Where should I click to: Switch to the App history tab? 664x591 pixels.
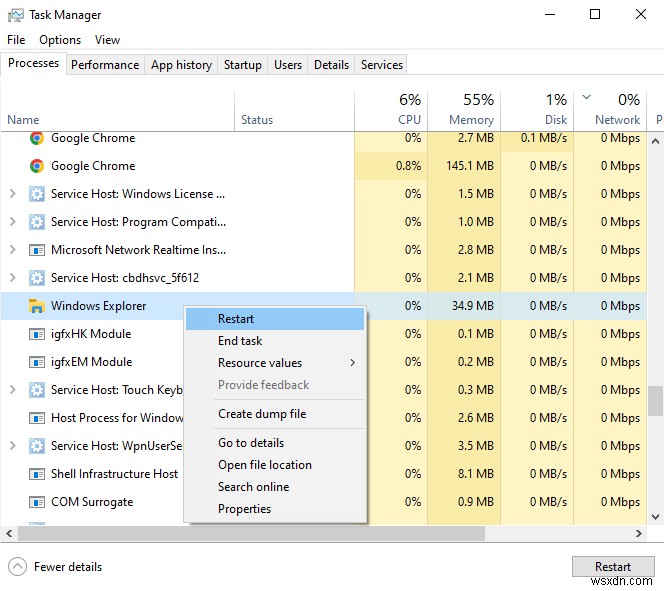click(x=181, y=65)
